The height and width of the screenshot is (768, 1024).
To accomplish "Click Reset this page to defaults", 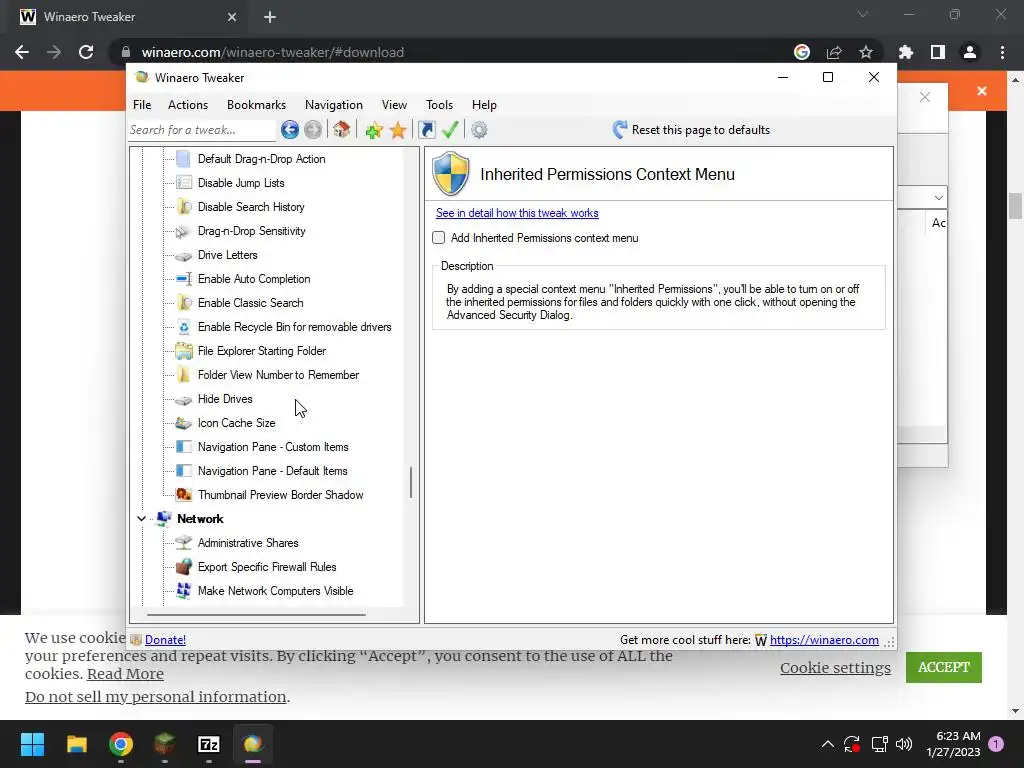I will click(x=692, y=130).
